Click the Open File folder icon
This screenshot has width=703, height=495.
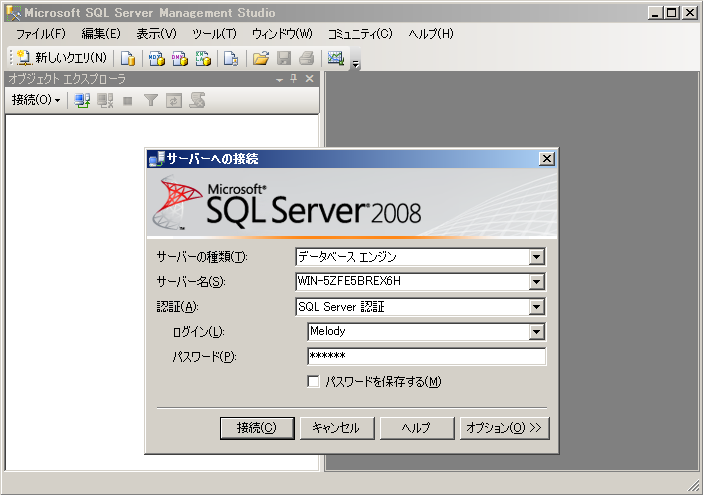[260, 58]
